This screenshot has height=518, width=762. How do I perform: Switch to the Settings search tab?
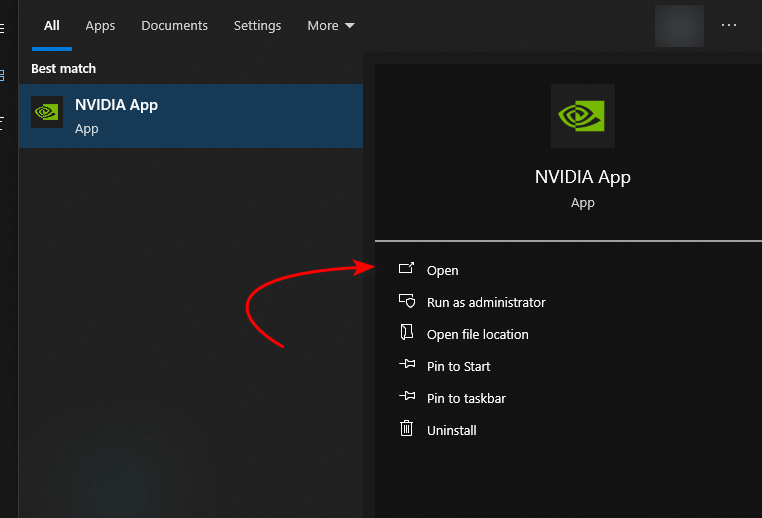point(257,26)
